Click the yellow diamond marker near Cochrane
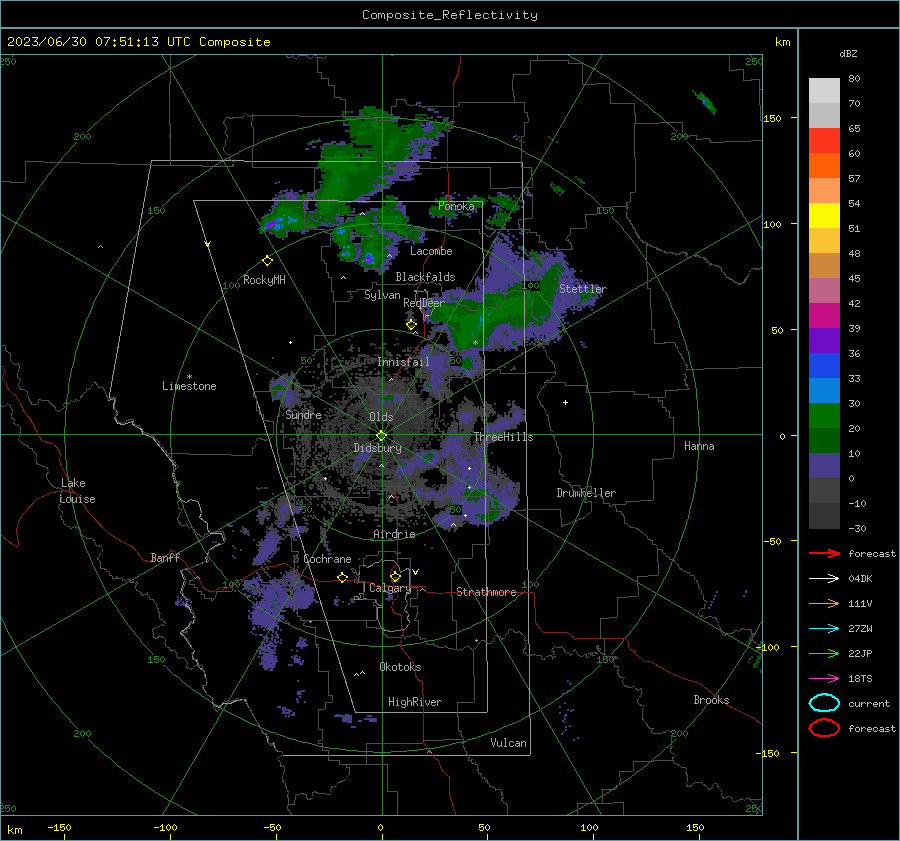Screen dimensions: 900x841 [342, 577]
